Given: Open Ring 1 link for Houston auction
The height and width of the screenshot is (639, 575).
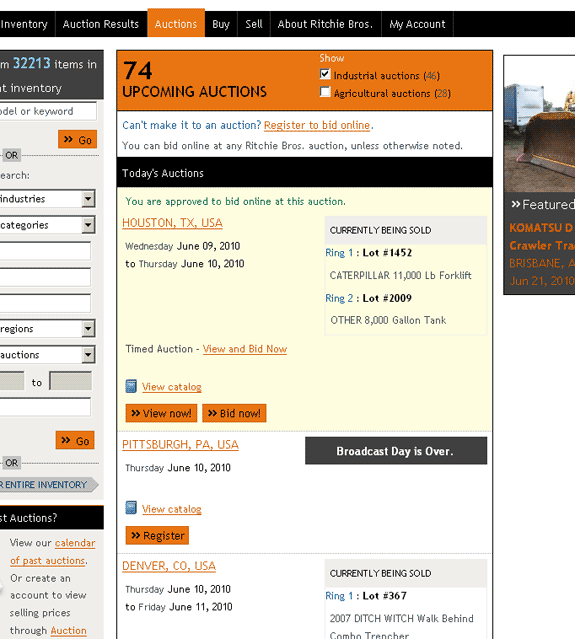Looking at the screenshot, I should [x=339, y=253].
